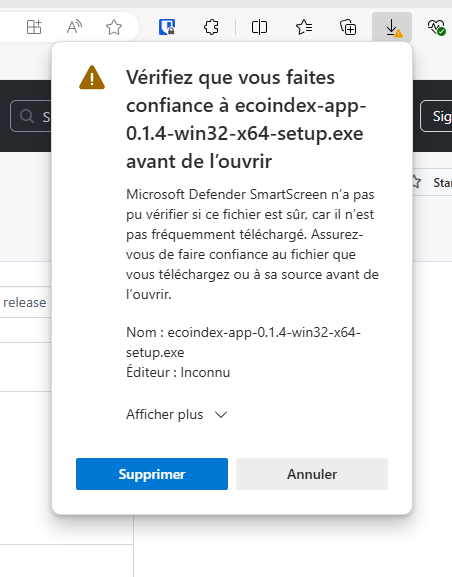The height and width of the screenshot is (577, 452).
Task: Click the GitHub Sign in button
Action: pyautogui.click(x=437, y=116)
